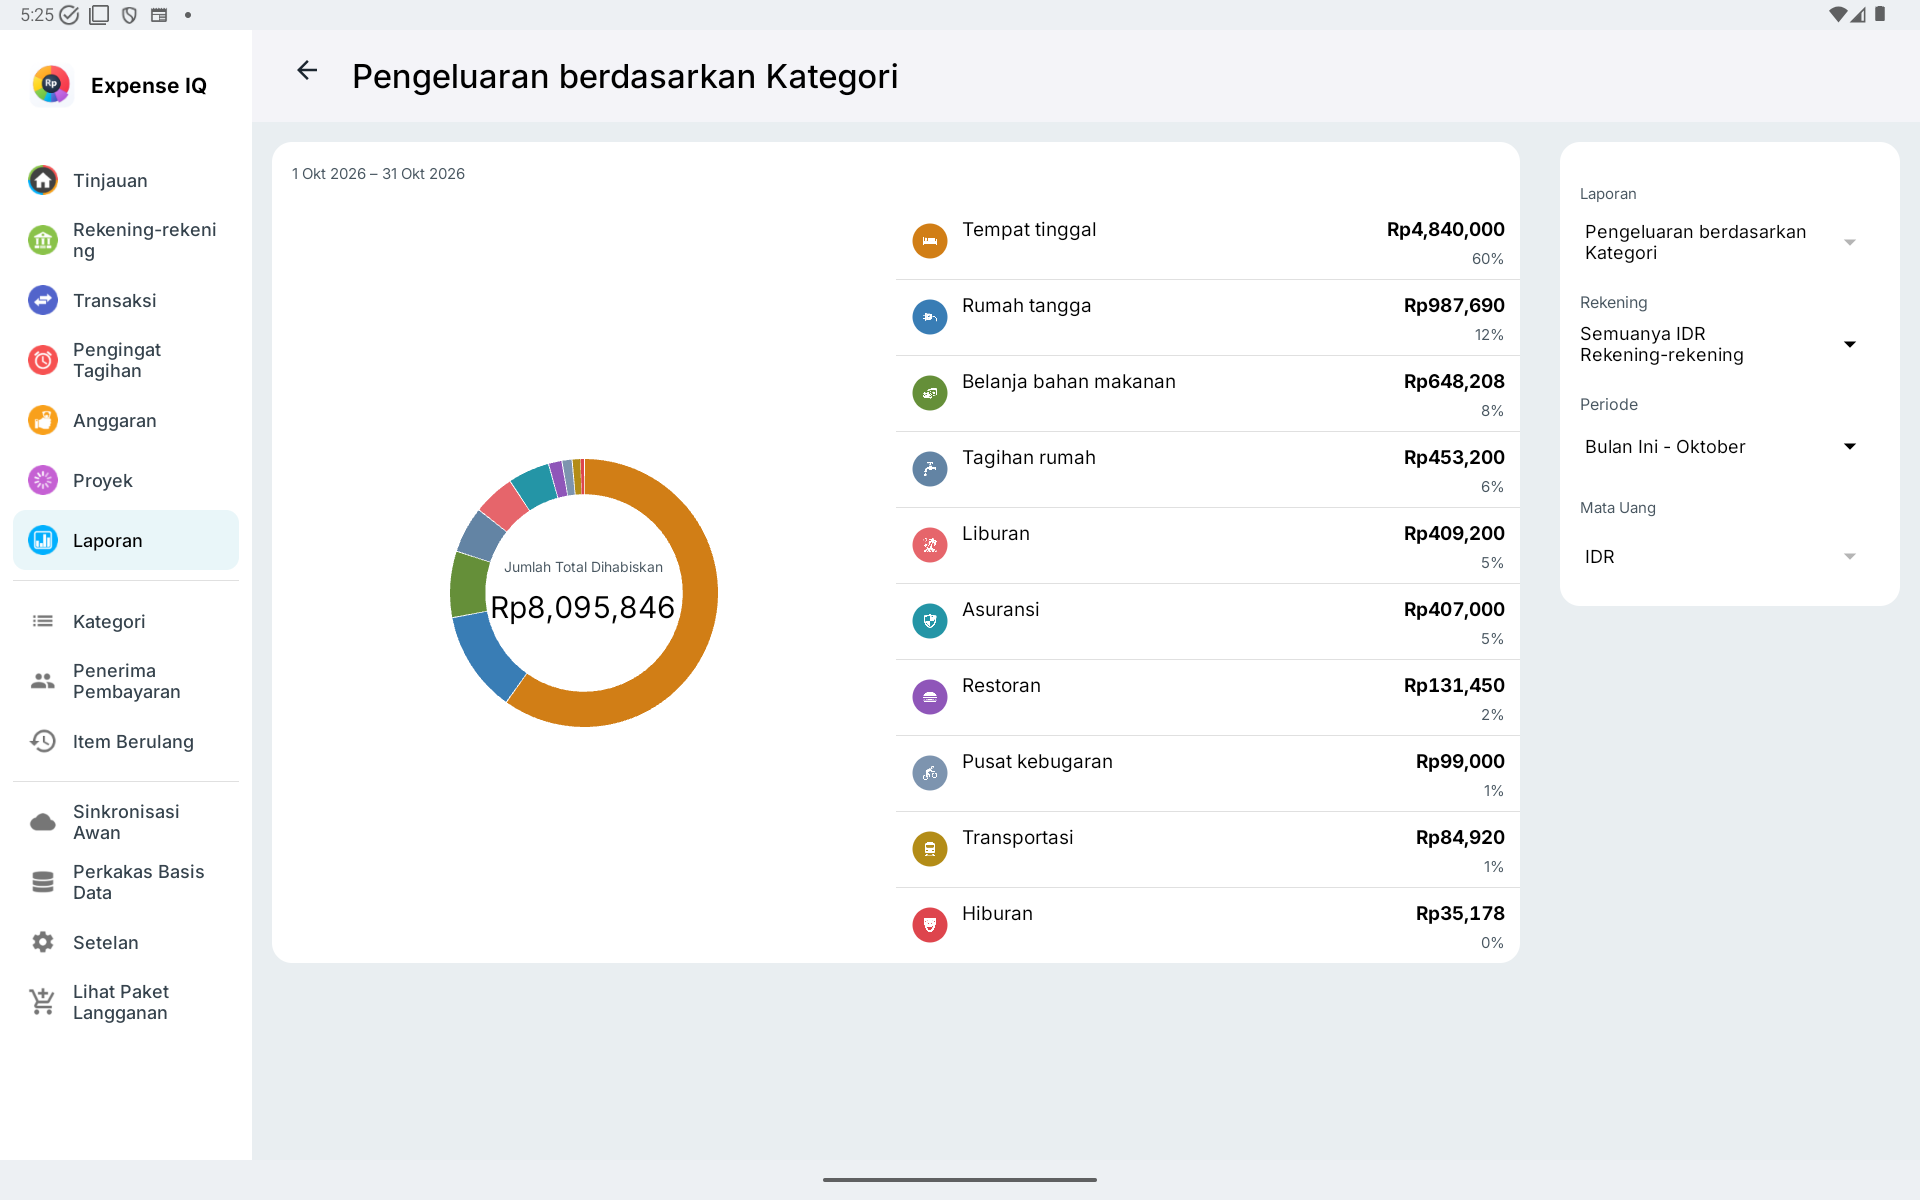The height and width of the screenshot is (1200, 1920).
Task: Click the Hiburan mask icon
Action: pyautogui.click(x=930, y=925)
